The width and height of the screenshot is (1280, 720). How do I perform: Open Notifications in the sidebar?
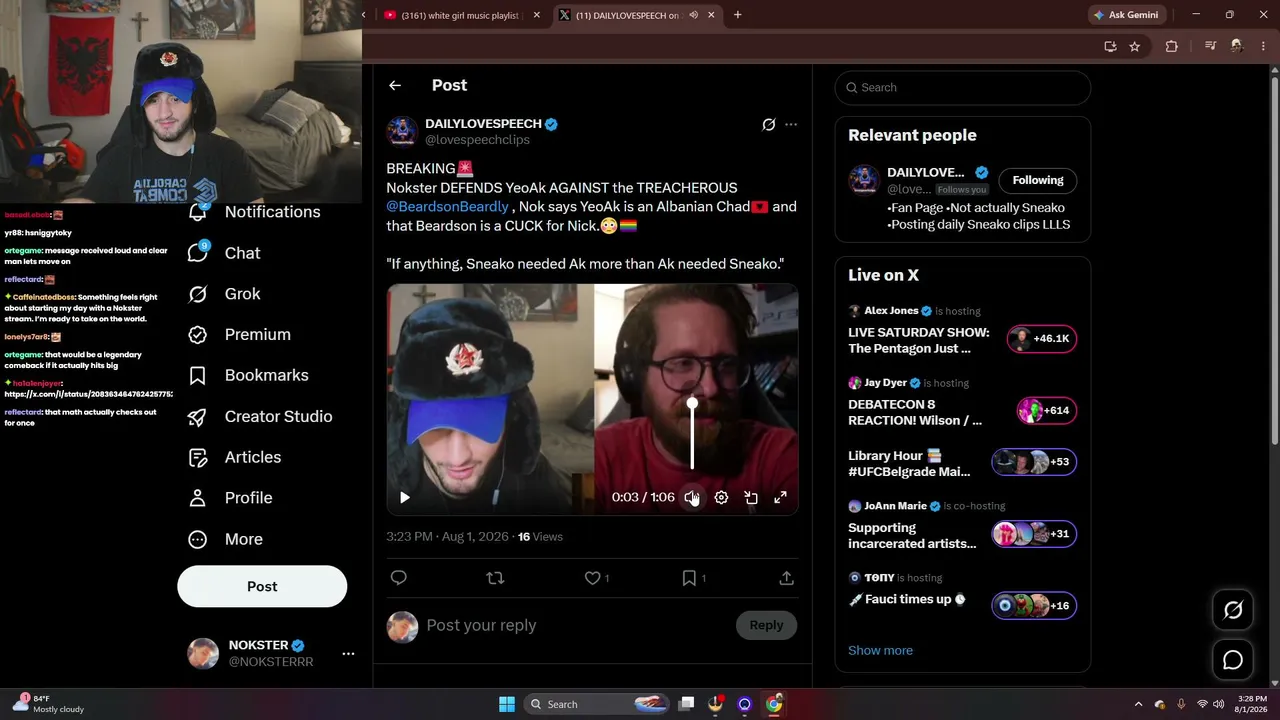point(254,212)
